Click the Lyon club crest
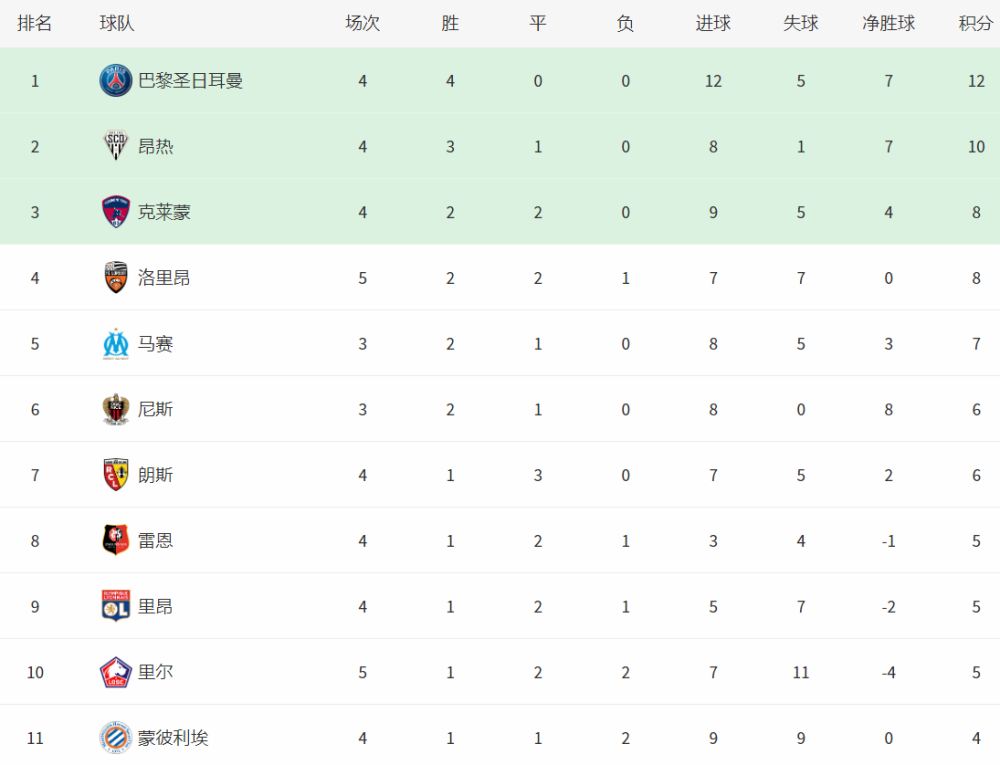This screenshot has width=1000, height=765. [x=116, y=606]
